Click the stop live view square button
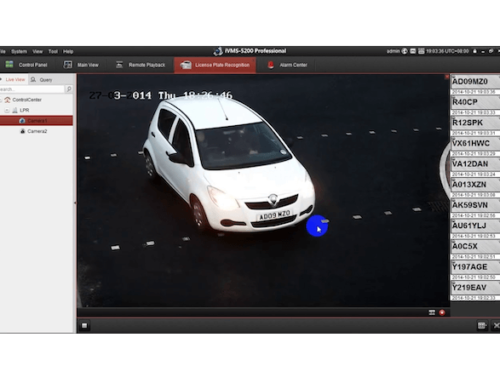500x383 pixels. [x=84, y=325]
